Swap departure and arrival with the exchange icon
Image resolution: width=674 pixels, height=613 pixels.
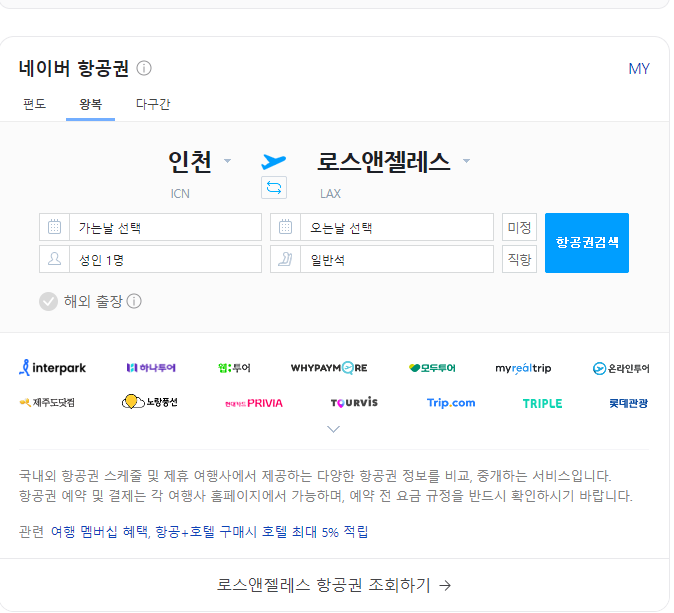[274, 188]
